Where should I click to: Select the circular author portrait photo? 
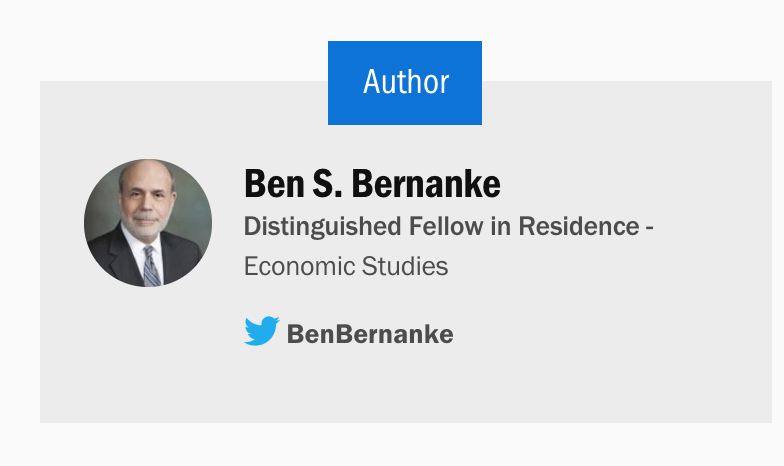[148, 223]
